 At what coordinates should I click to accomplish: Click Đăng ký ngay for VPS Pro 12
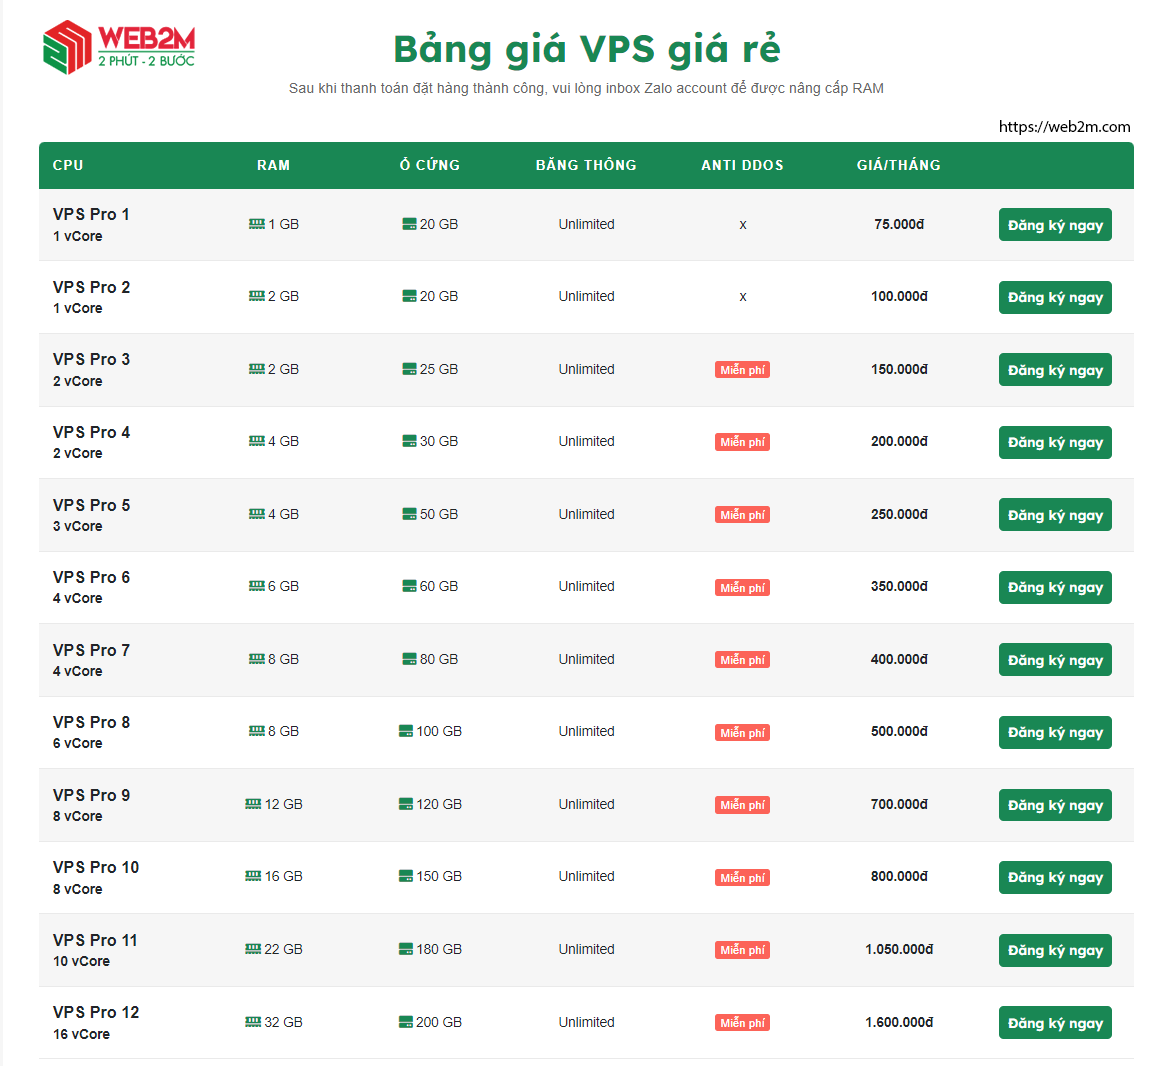[x=1055, y=1022]
